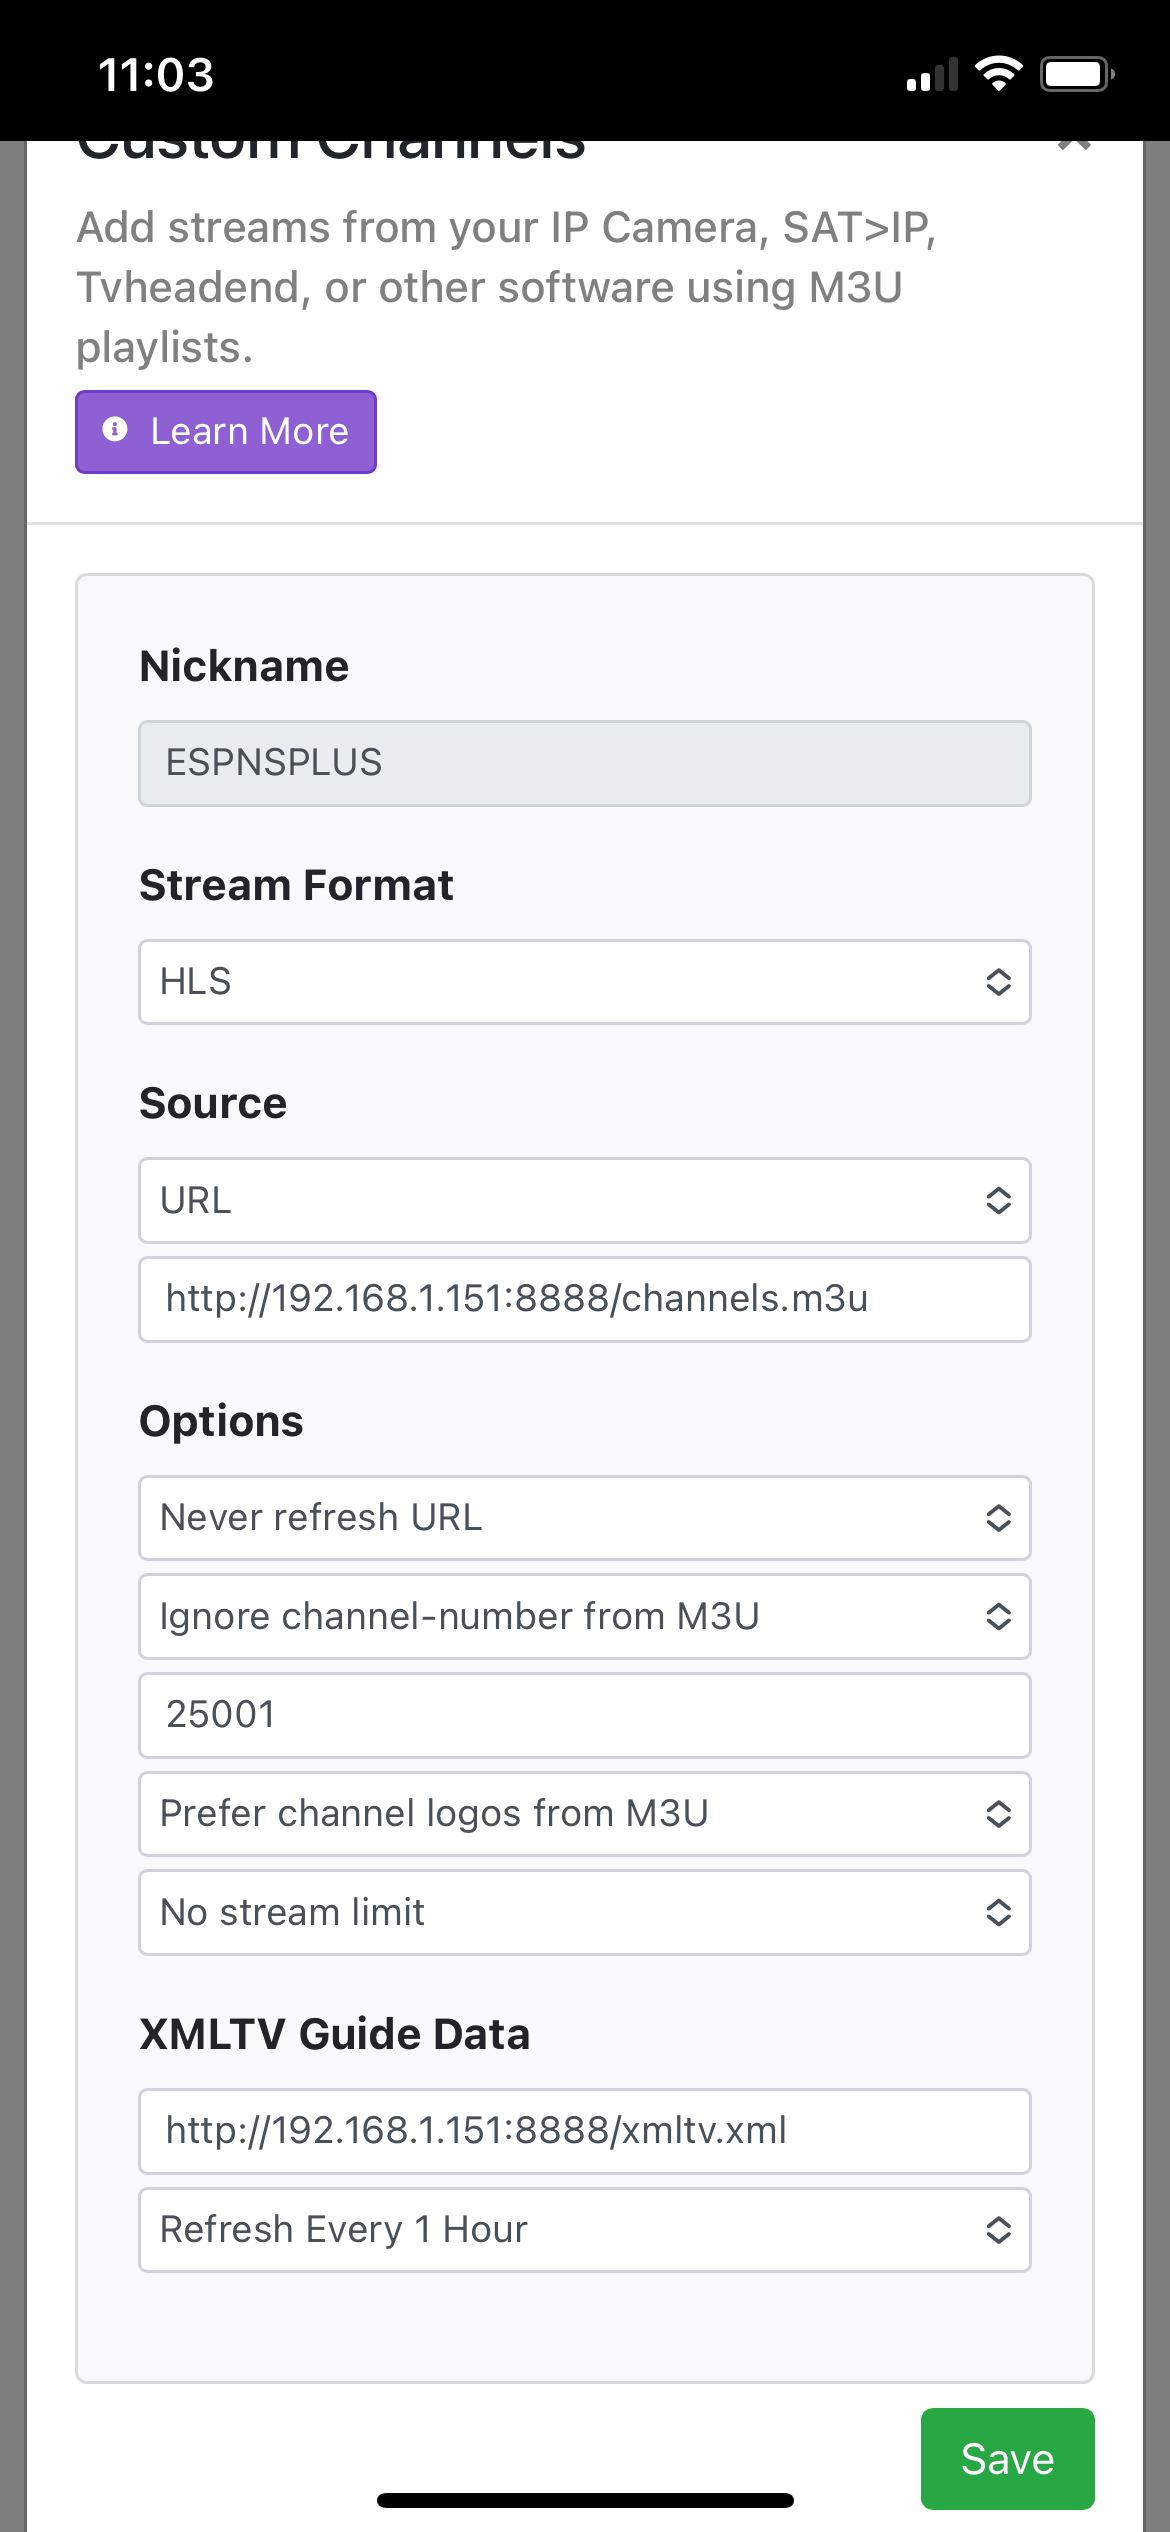Tap the battery indicator icon
The image size is (1170, 2532).
pyautogui.click(x=1077, y=74)
